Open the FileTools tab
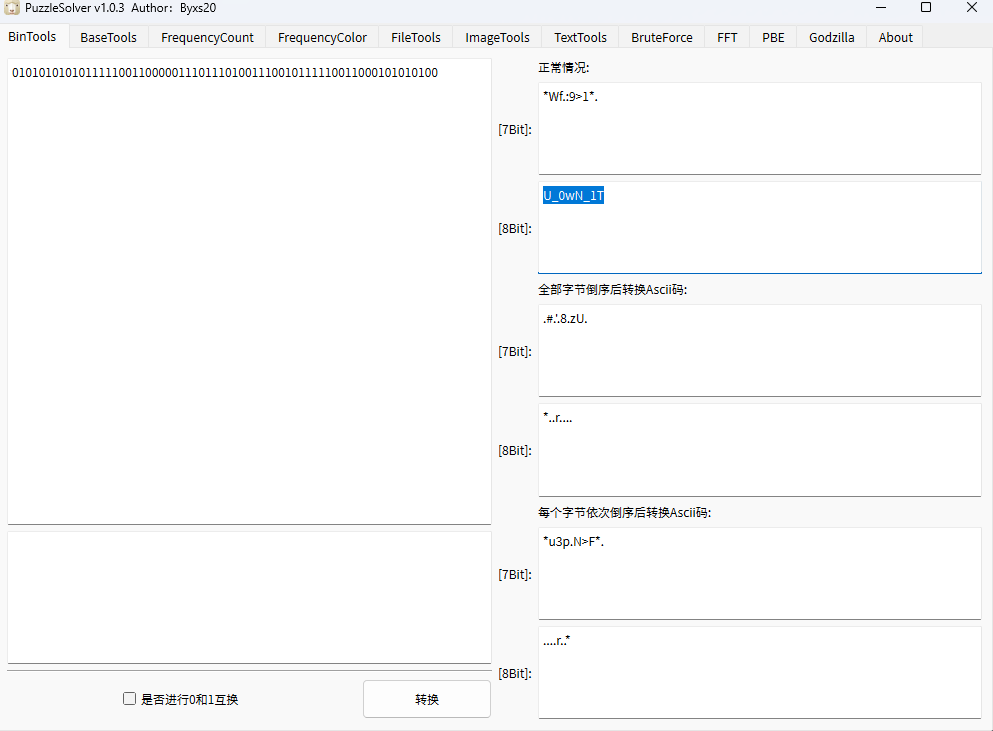 [415, 37]
